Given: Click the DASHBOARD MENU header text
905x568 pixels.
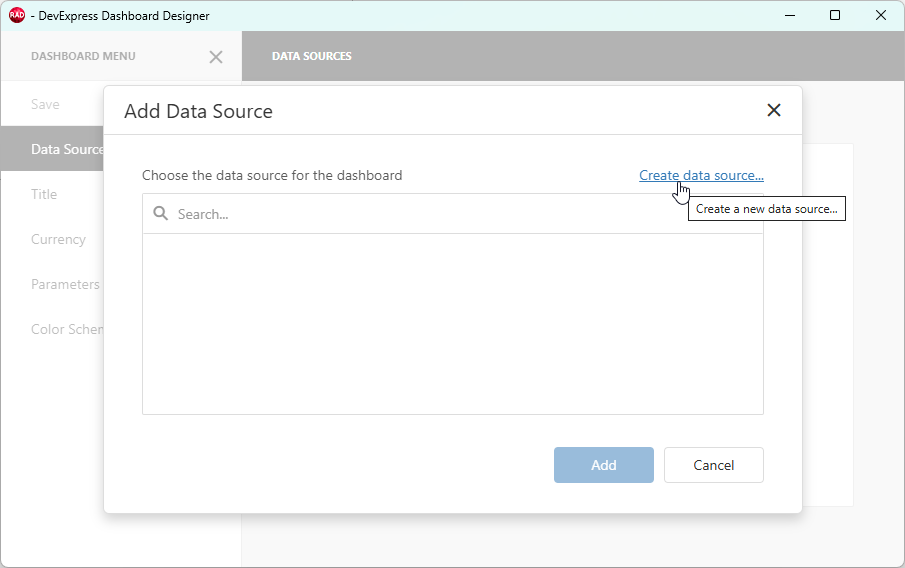Looking at the screenshot, I should [83, 56].
